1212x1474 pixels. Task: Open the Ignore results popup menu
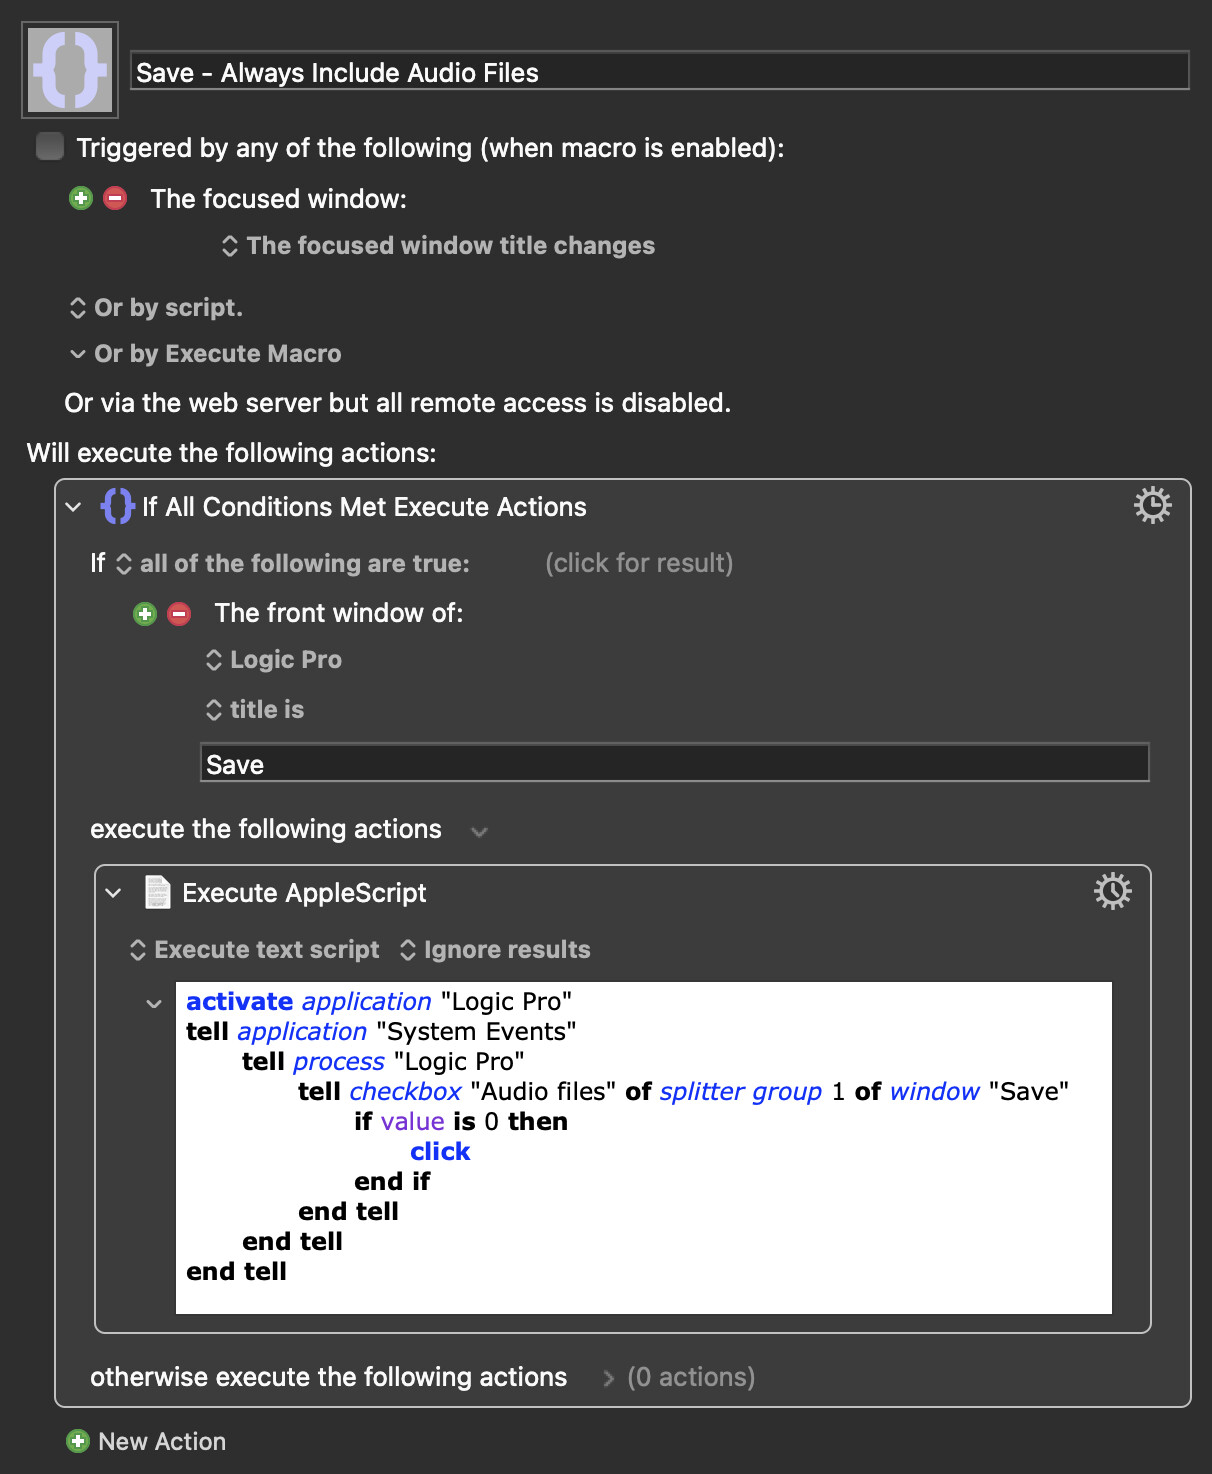tap(495, 950)
